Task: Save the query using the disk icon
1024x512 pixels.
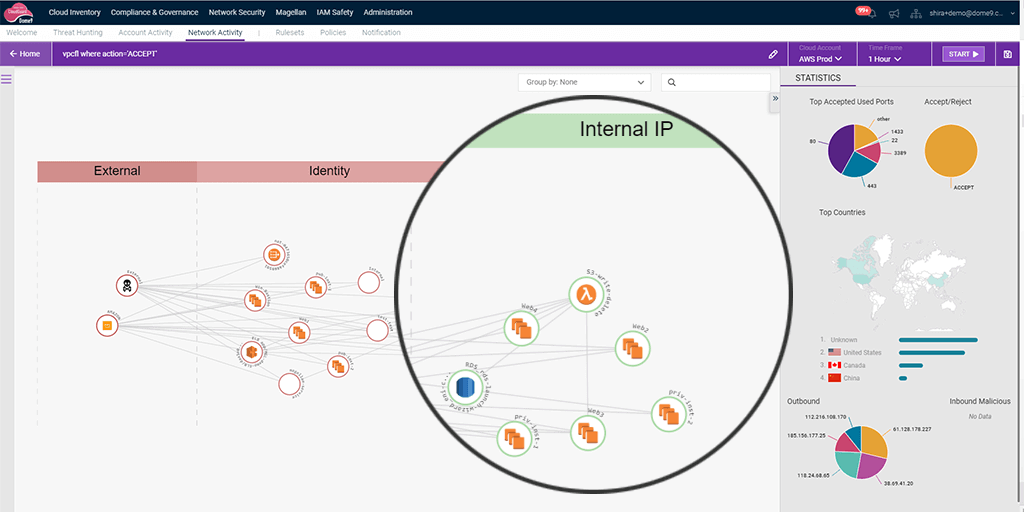Action: pos(1008,54)
